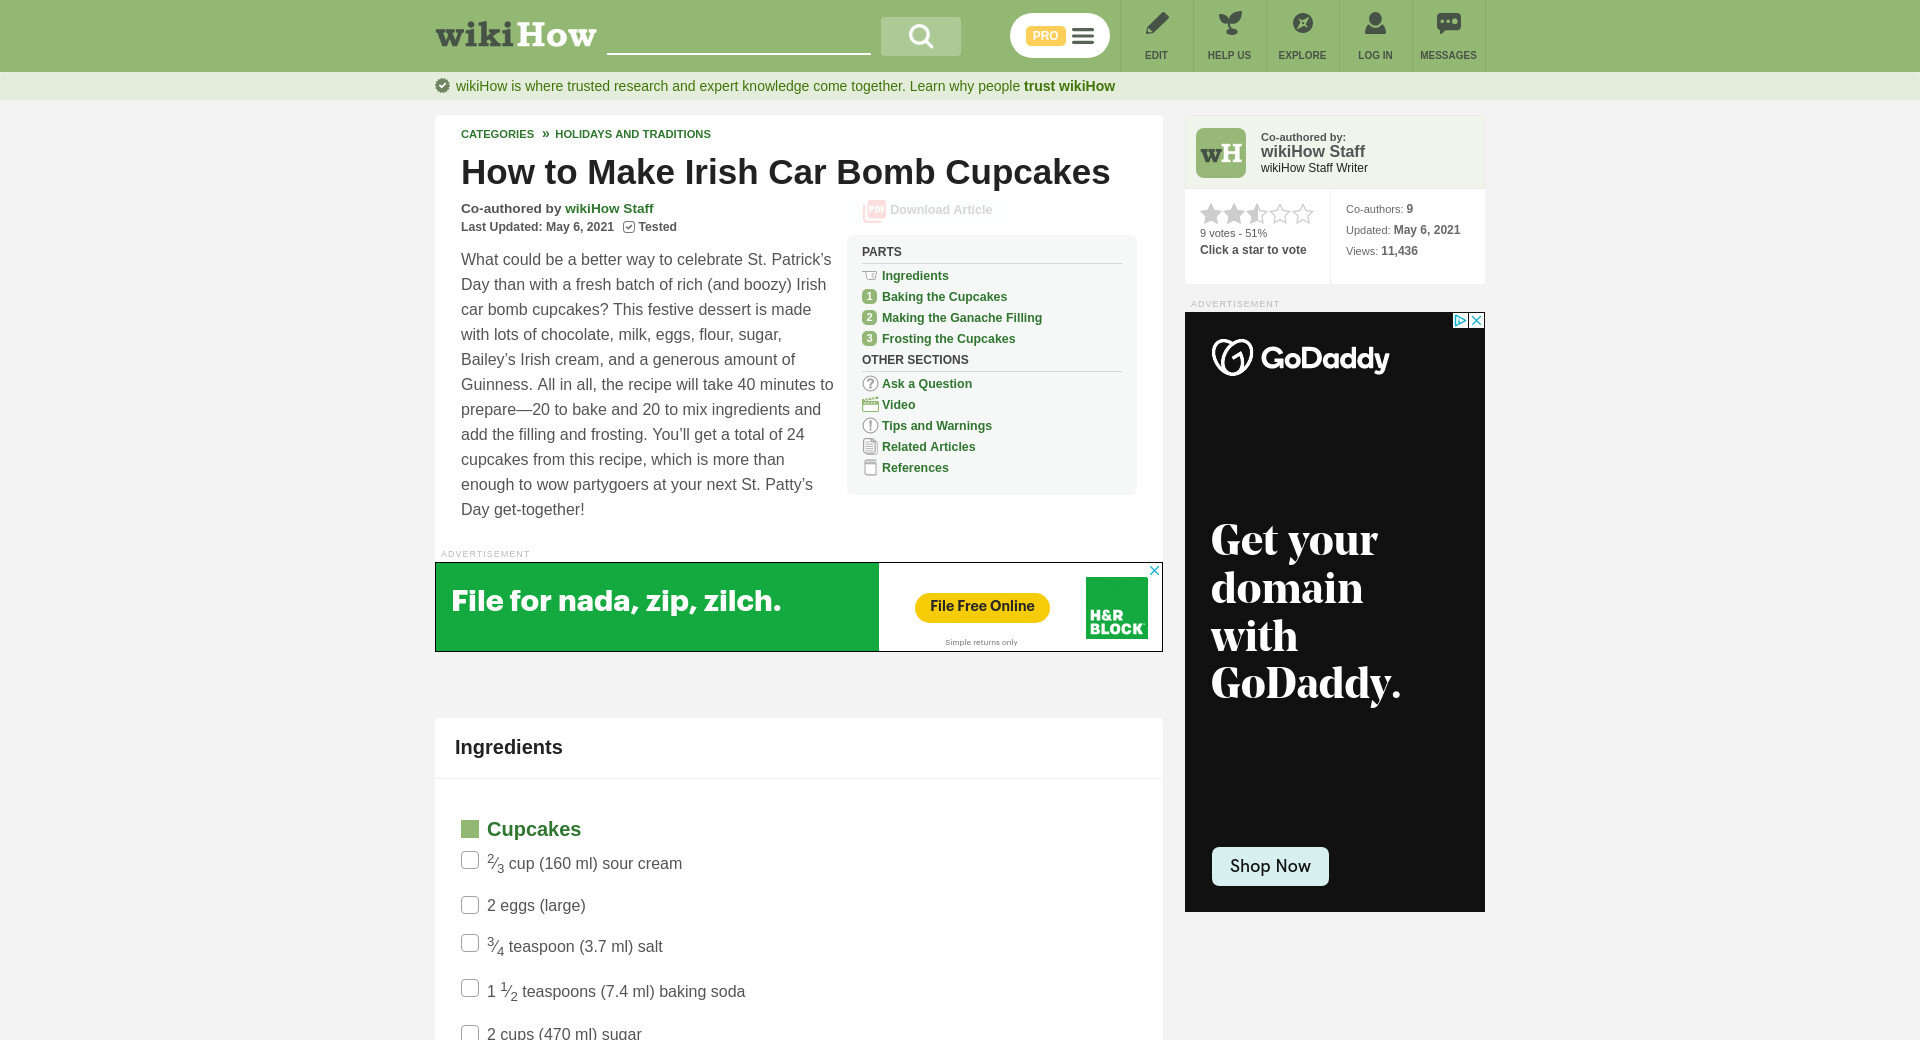Open the Help Us sprout icon
Screen dimensions: 1920x1040
[1230, 23]
